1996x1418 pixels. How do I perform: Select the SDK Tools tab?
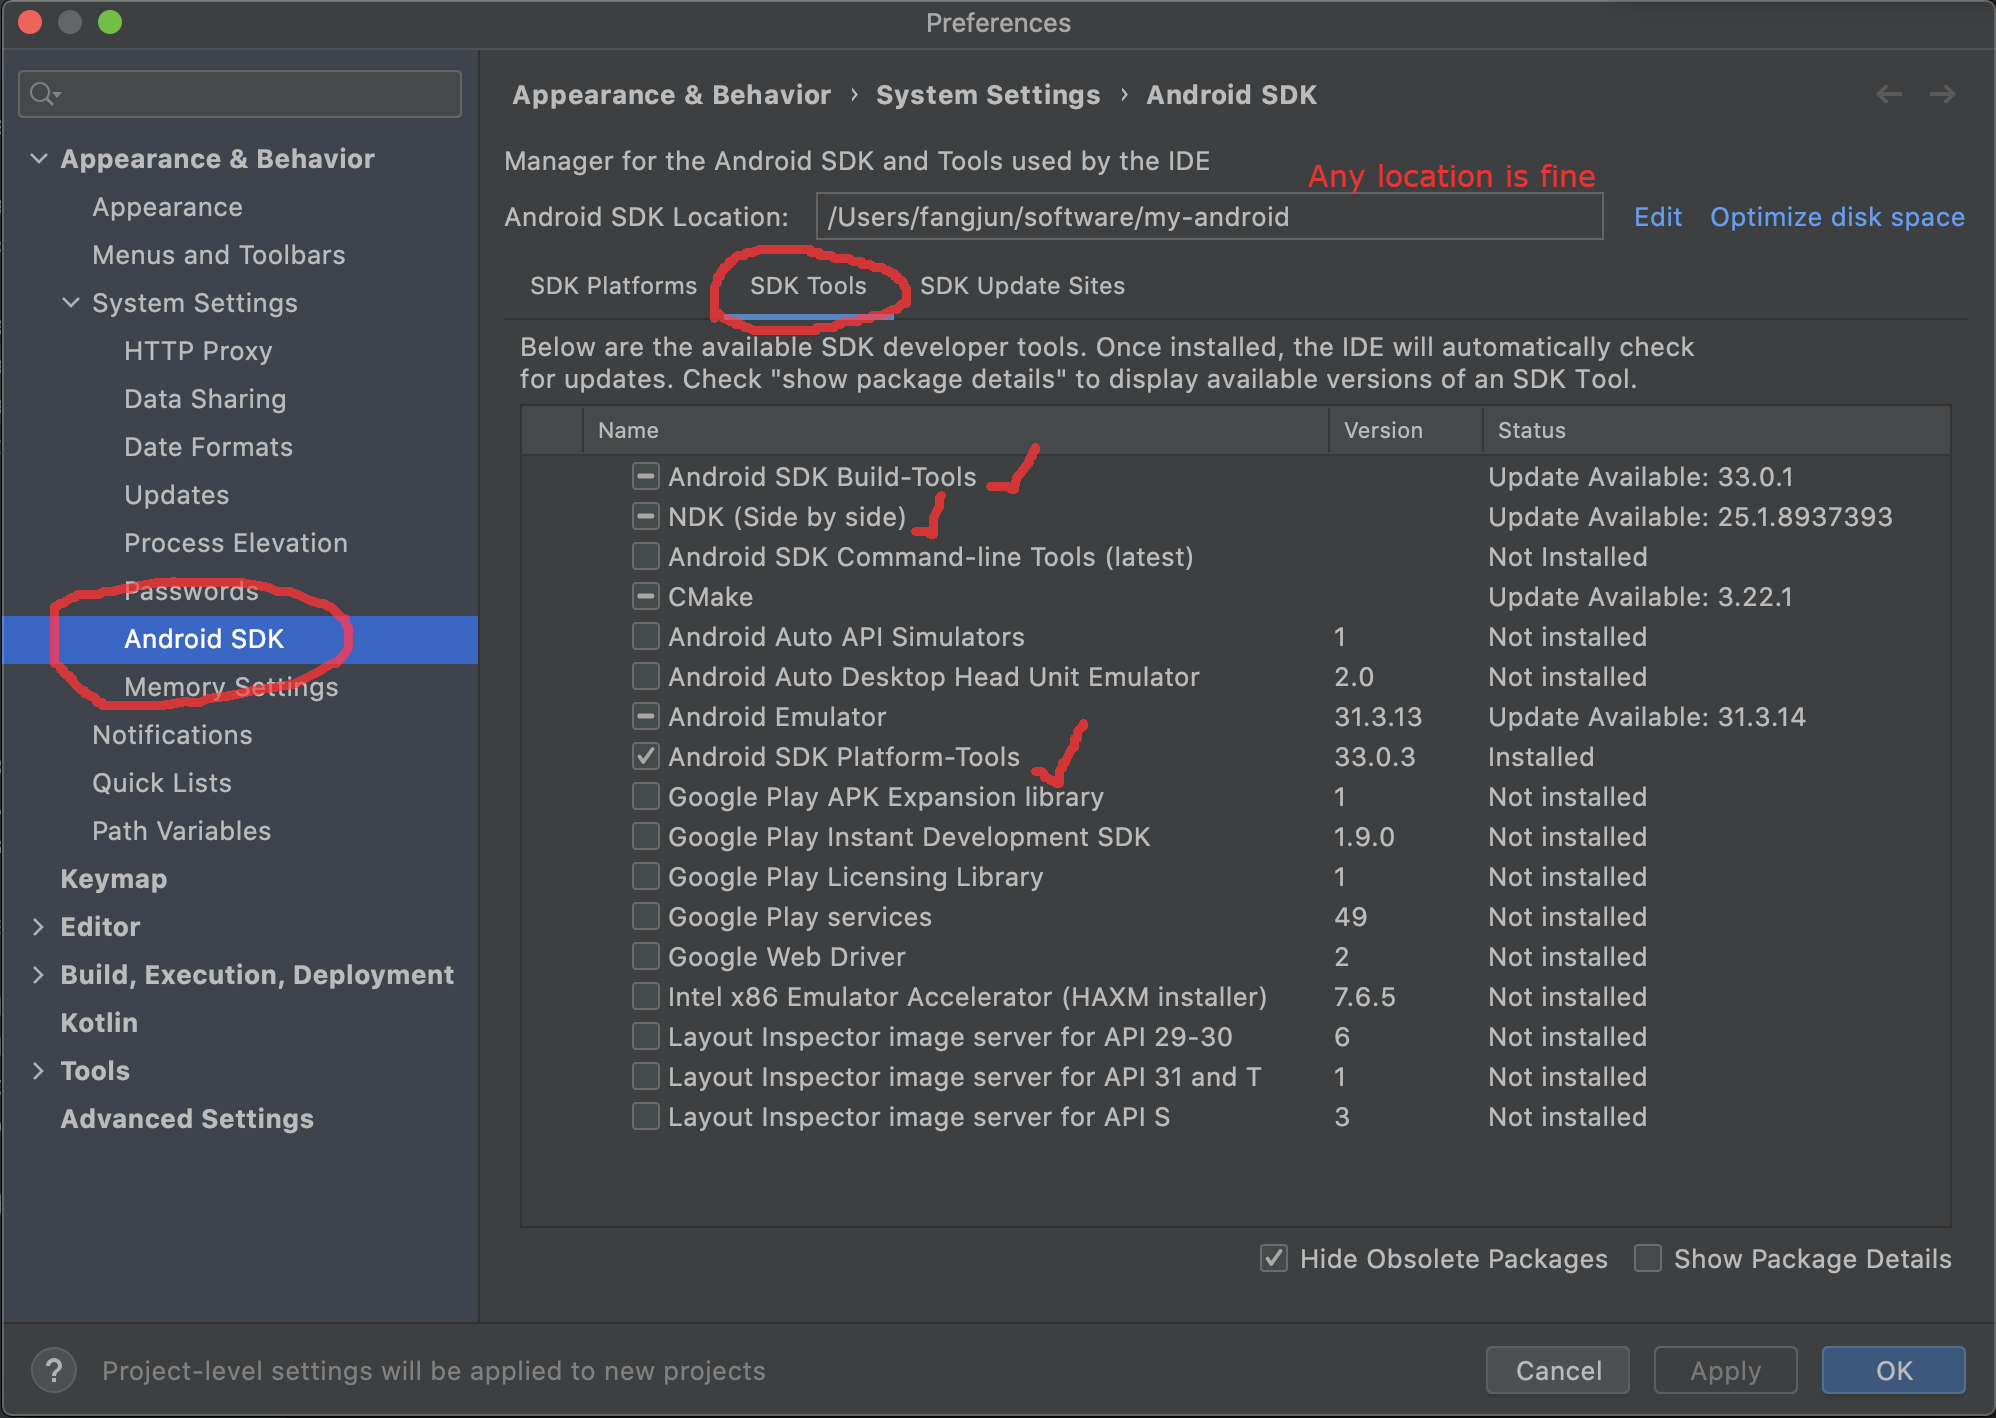click(808, 286)
